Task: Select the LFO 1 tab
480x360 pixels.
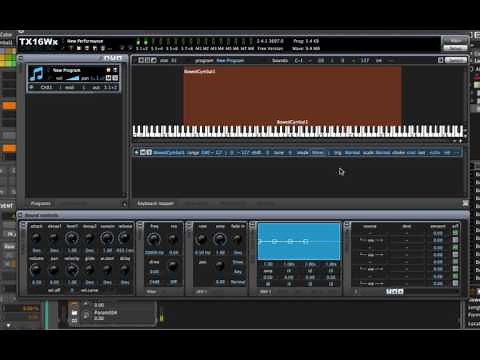Action: point(201,292)
